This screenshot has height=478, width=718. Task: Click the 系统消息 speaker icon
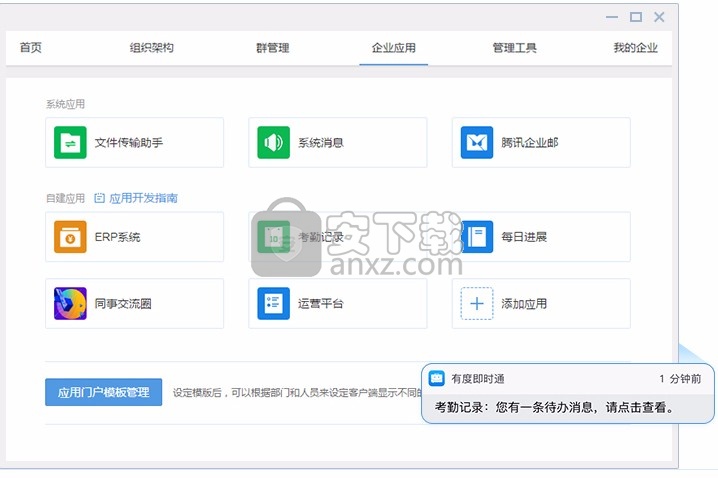click(x=273, y=142)
